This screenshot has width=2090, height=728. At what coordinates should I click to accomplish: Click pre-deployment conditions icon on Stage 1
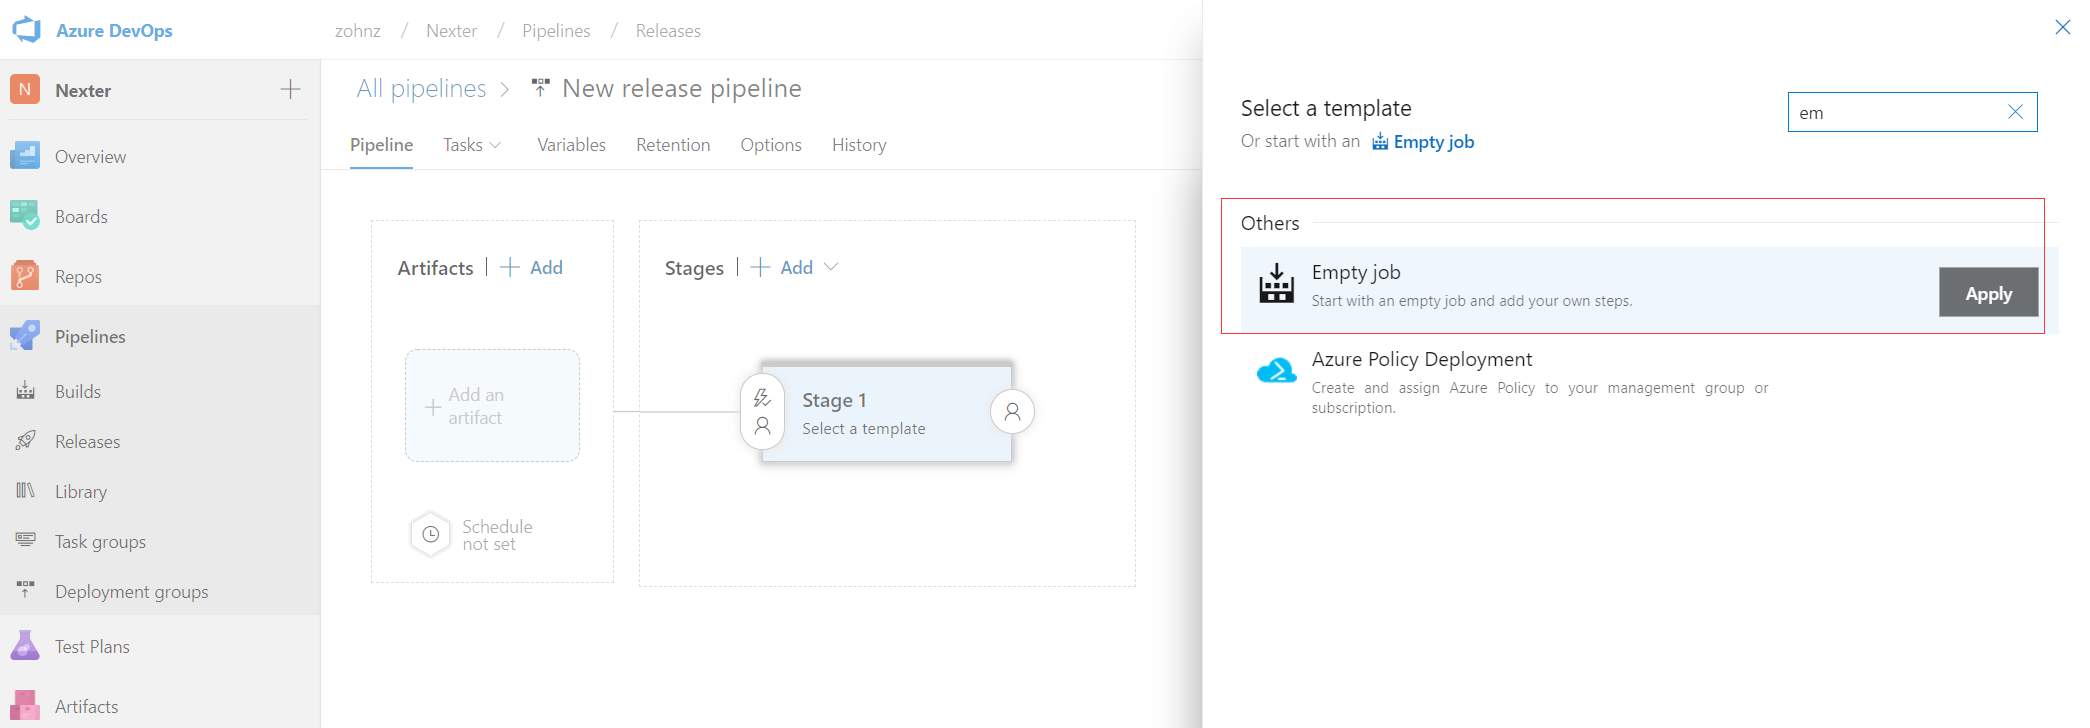(762, 411)
